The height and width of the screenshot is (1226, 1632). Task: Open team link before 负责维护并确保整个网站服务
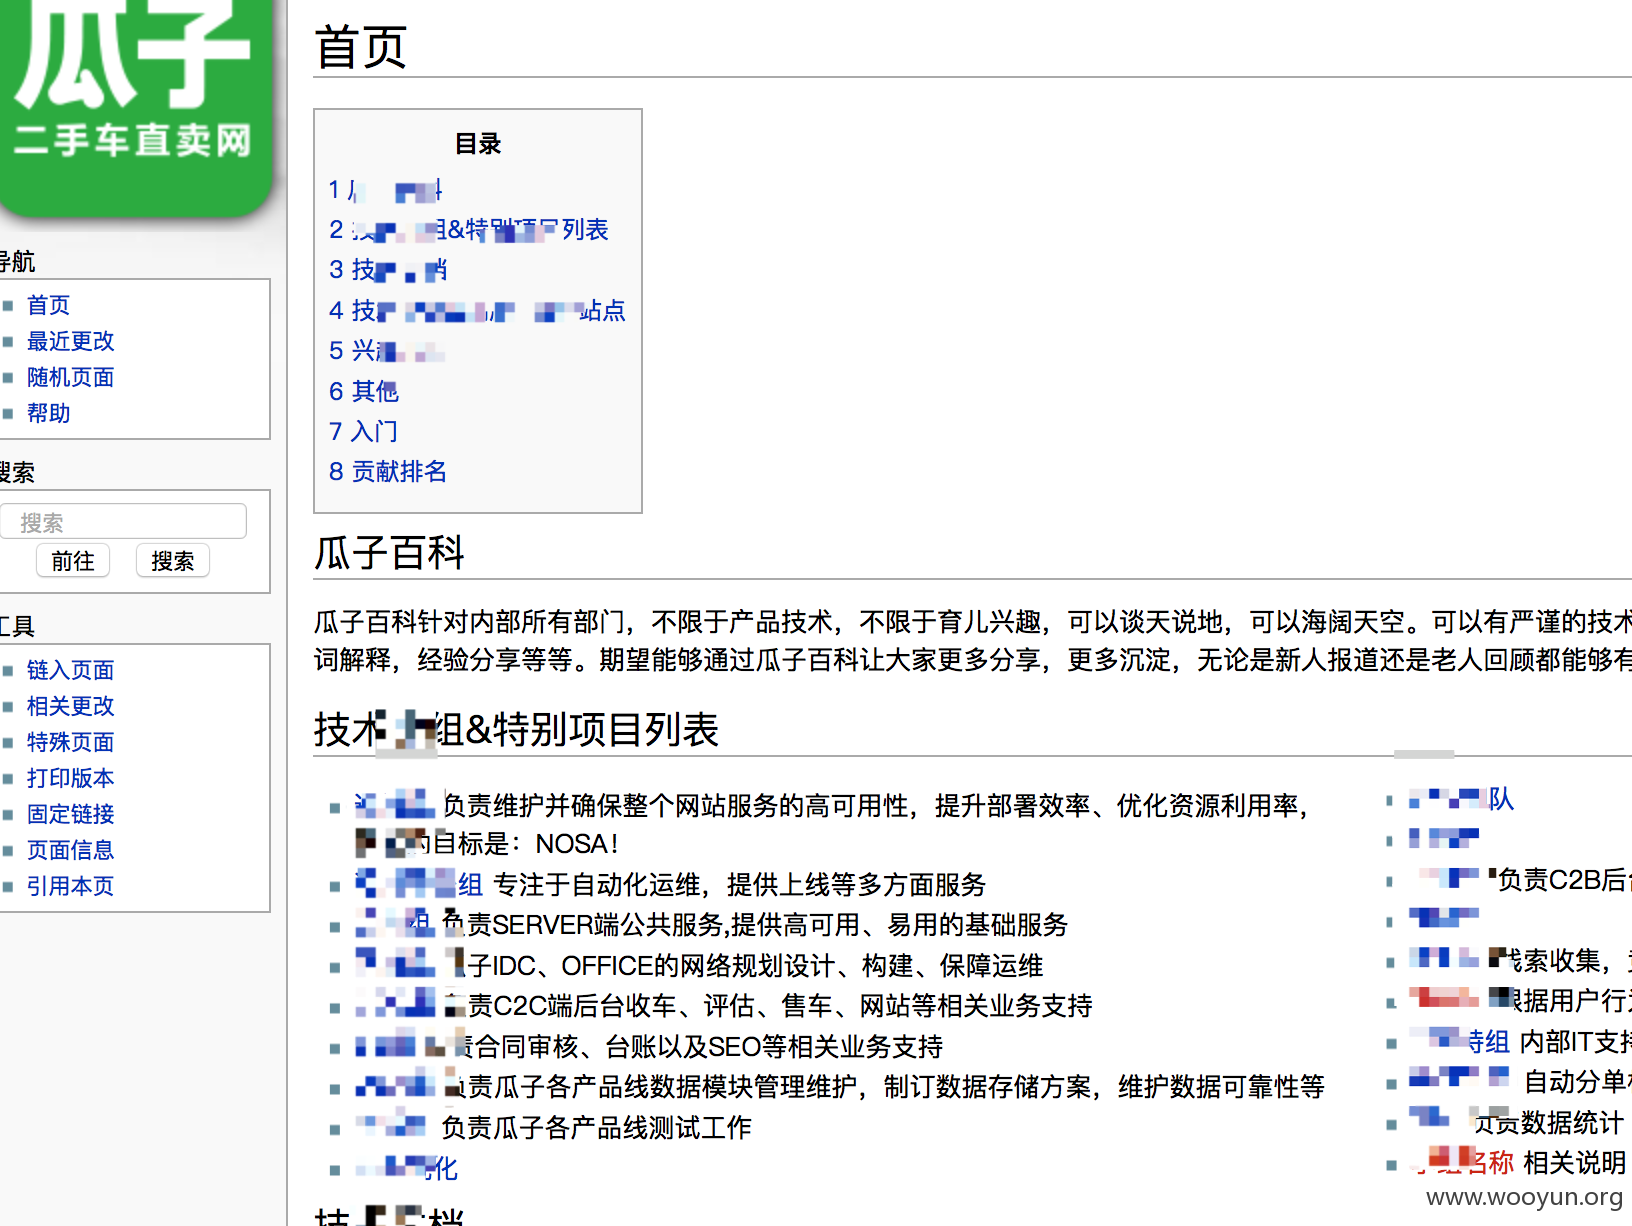pos(396,805)
